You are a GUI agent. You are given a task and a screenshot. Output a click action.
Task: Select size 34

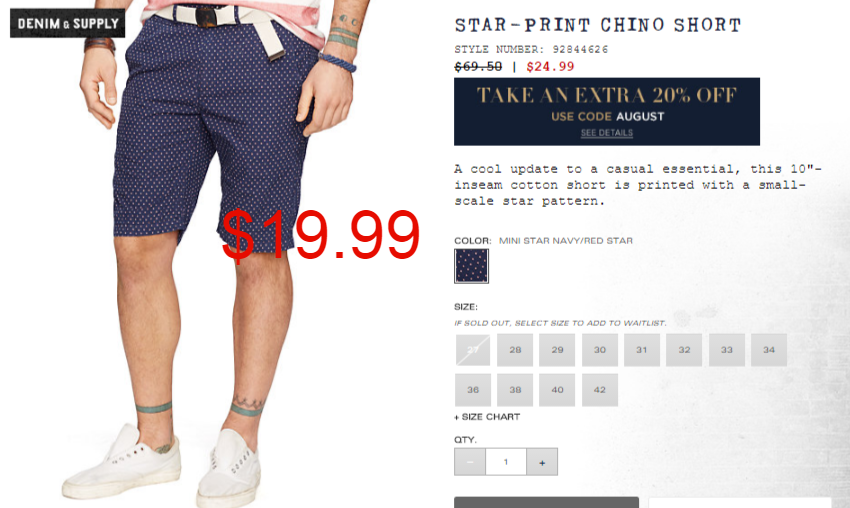(769, 350)
